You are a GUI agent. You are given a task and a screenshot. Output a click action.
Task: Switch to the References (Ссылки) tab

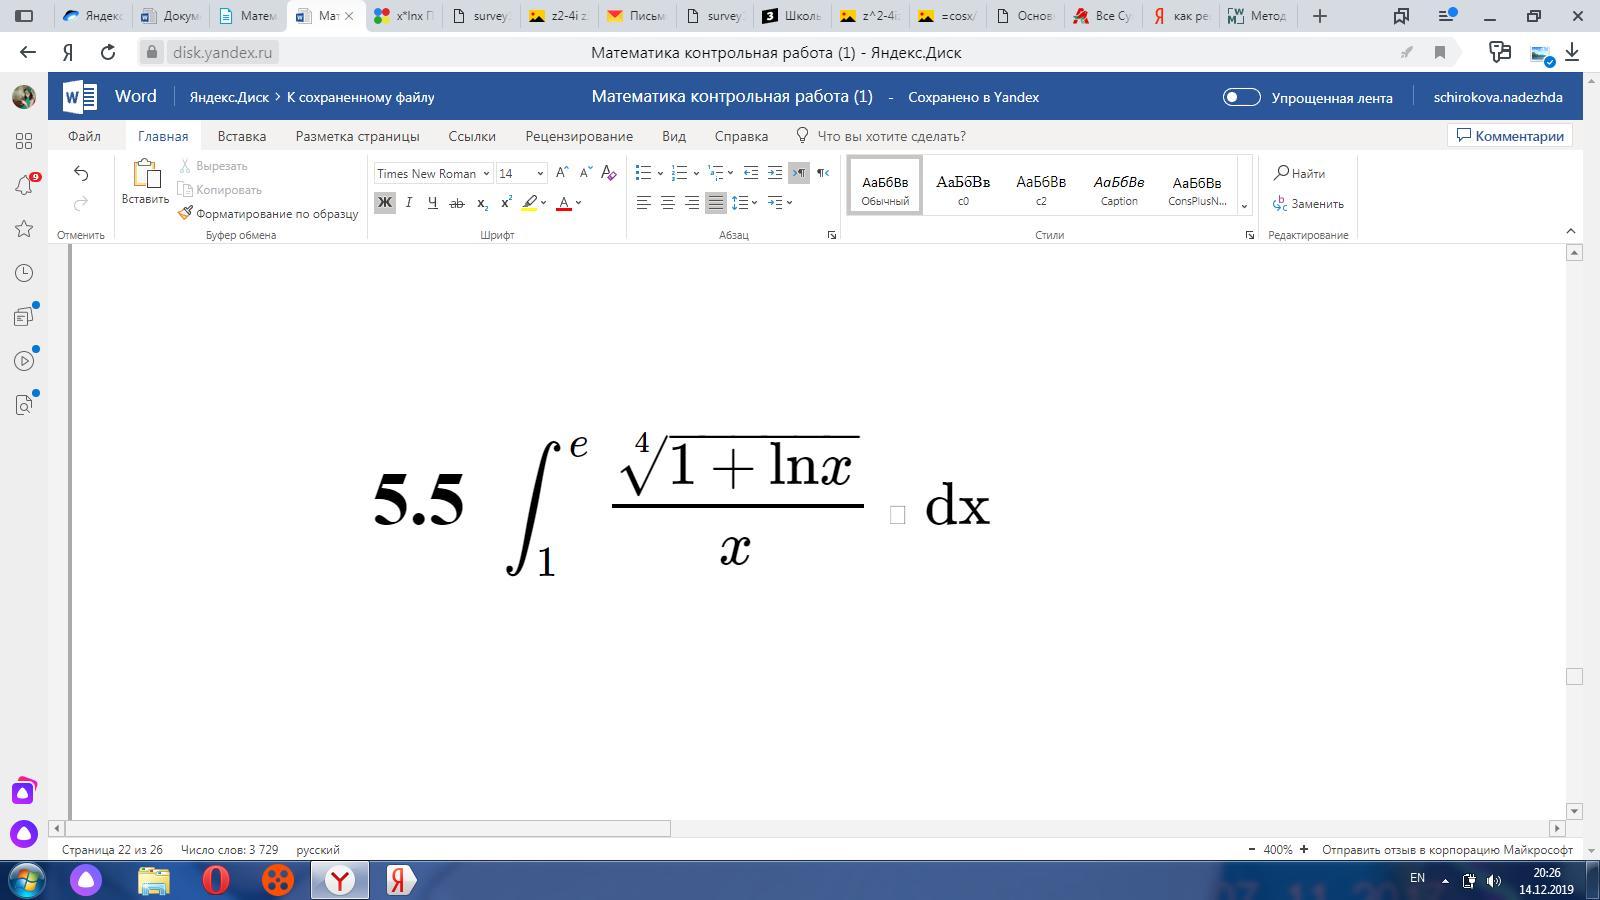(472, 136)
